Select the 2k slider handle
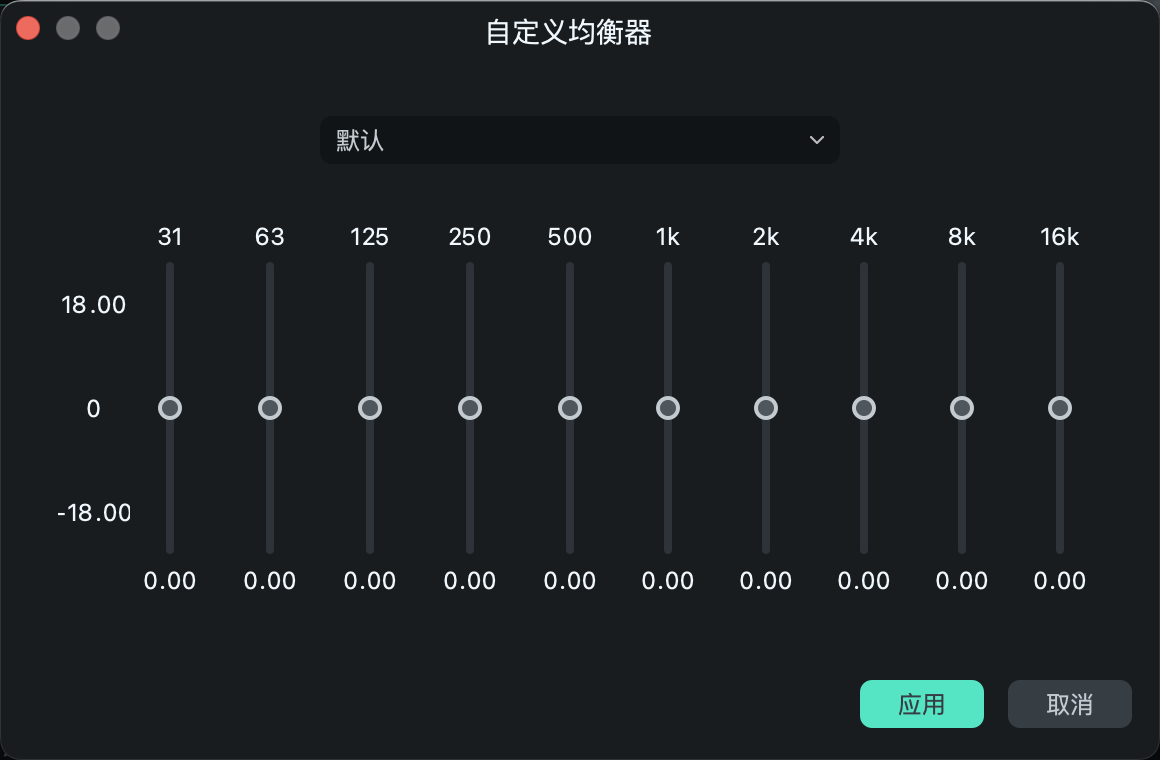The image size is (1160, 760). 765,407
